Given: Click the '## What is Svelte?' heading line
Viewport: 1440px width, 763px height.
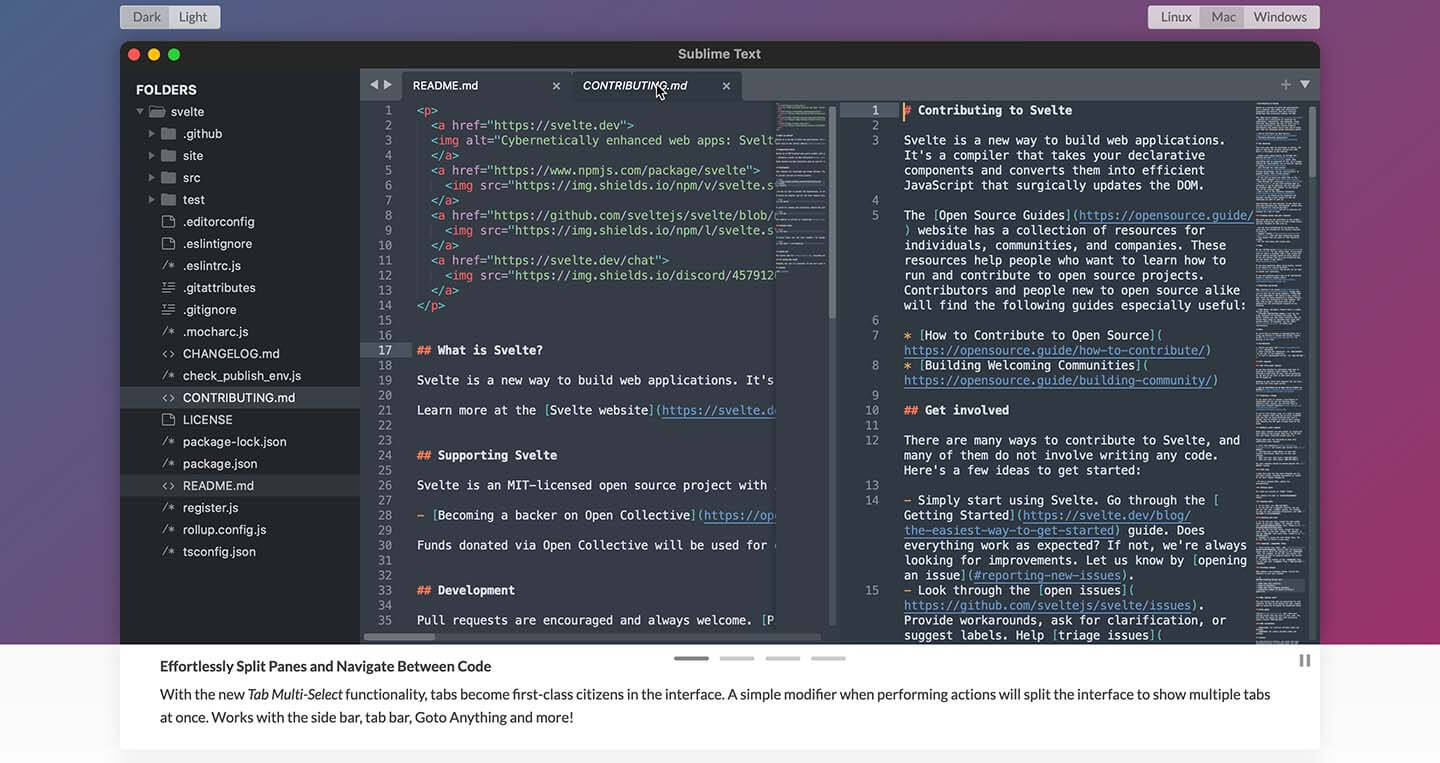Looking at the screenshot, I should 480,351.
